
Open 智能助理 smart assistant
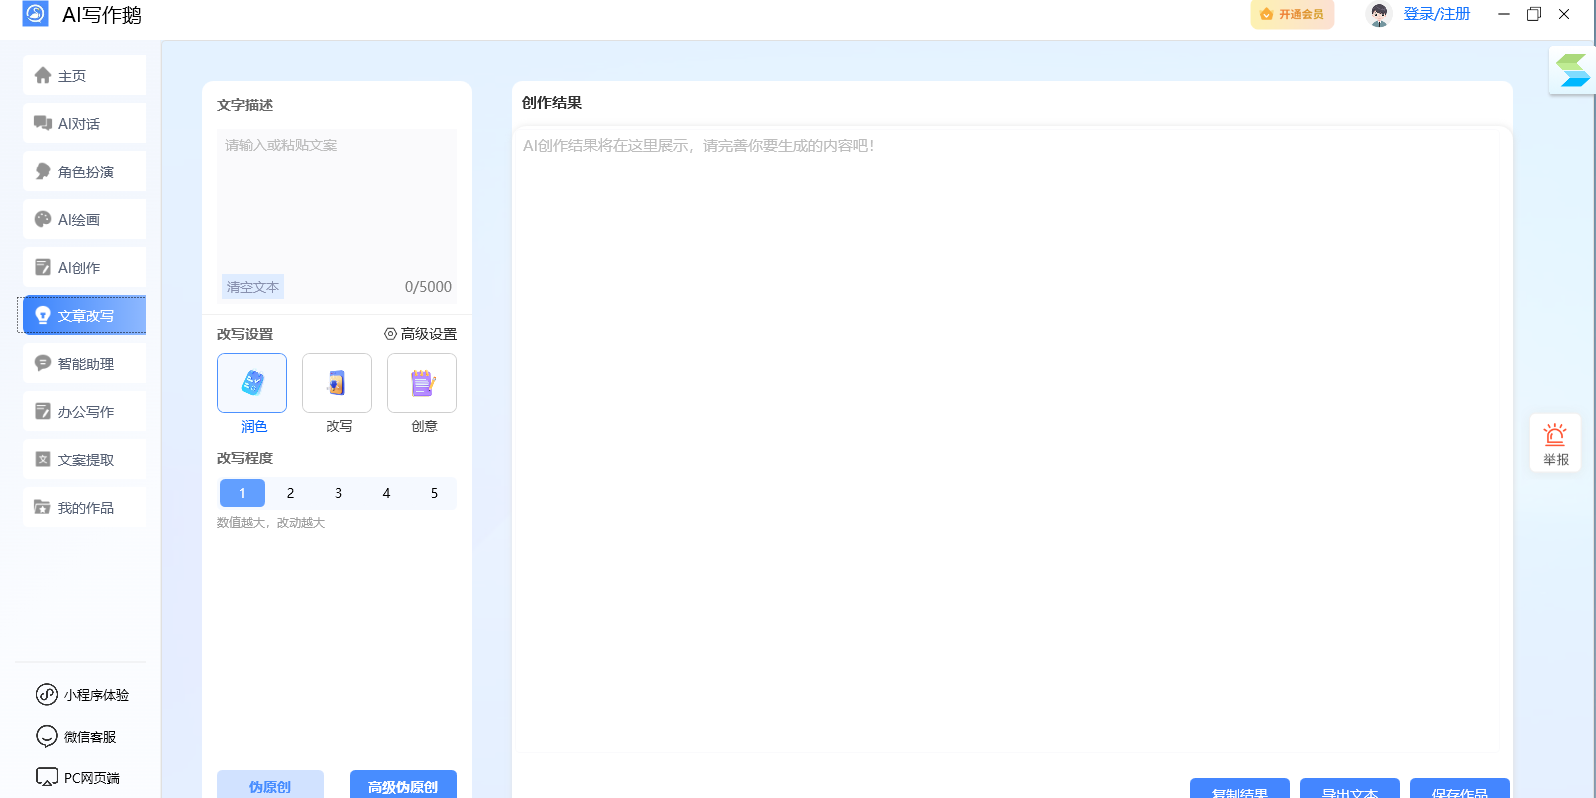[x=84, y=363]
